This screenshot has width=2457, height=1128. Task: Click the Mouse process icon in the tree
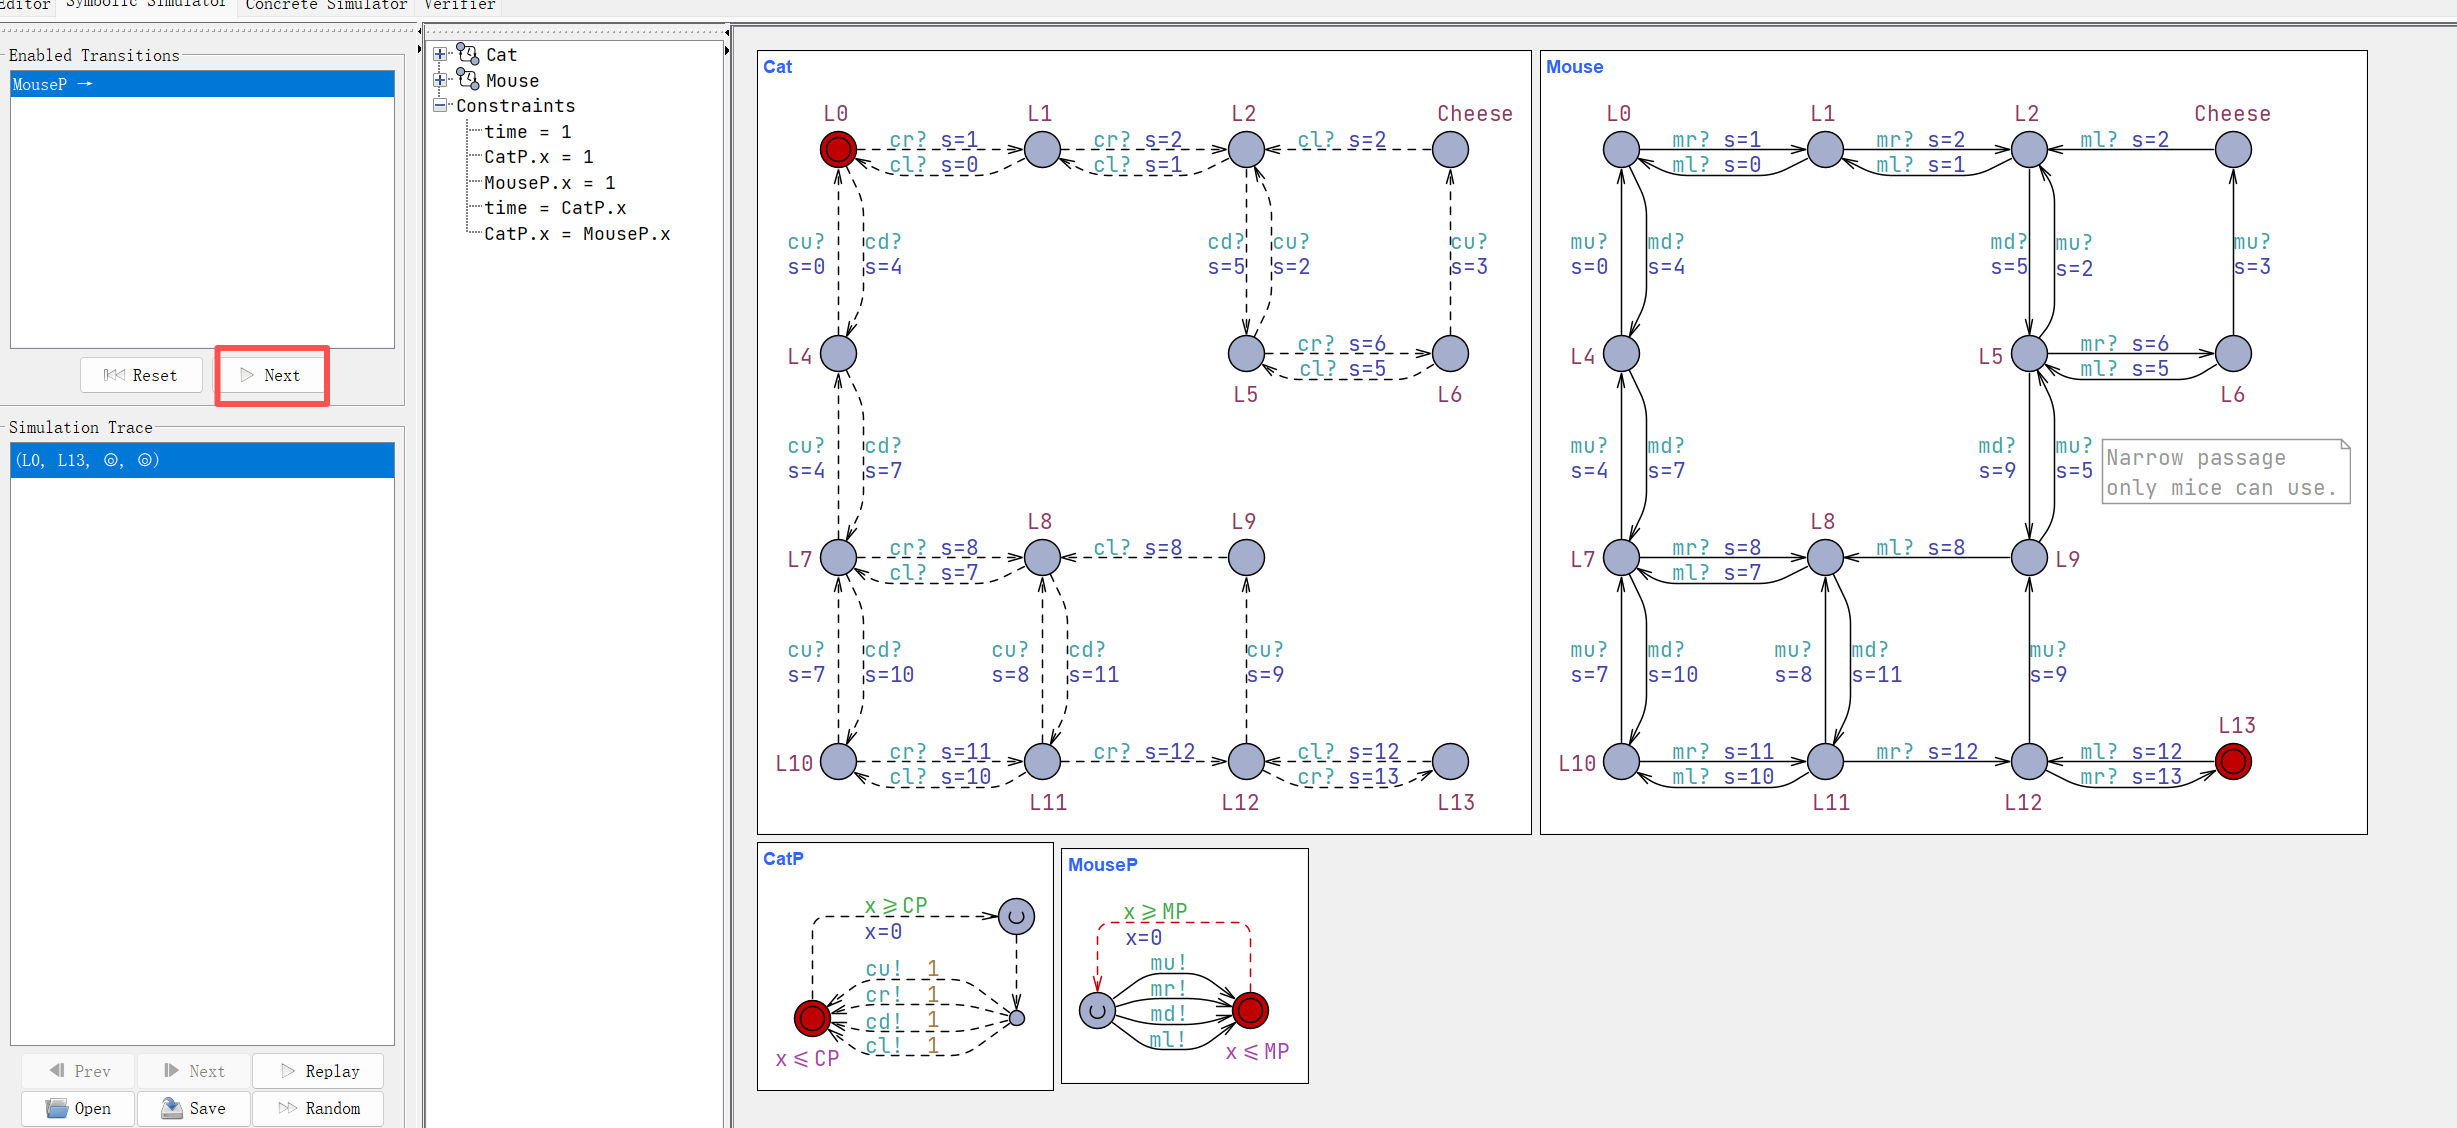point(467,80)
